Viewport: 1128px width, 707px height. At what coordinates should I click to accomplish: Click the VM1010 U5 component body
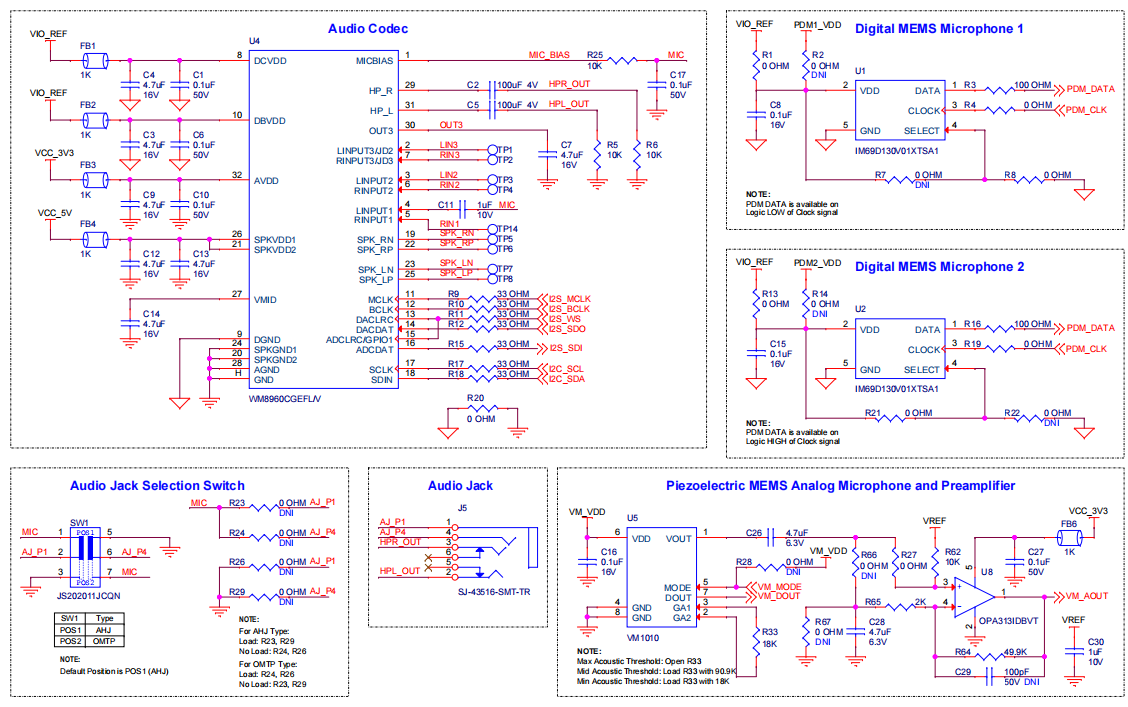(x=660, y=576)
